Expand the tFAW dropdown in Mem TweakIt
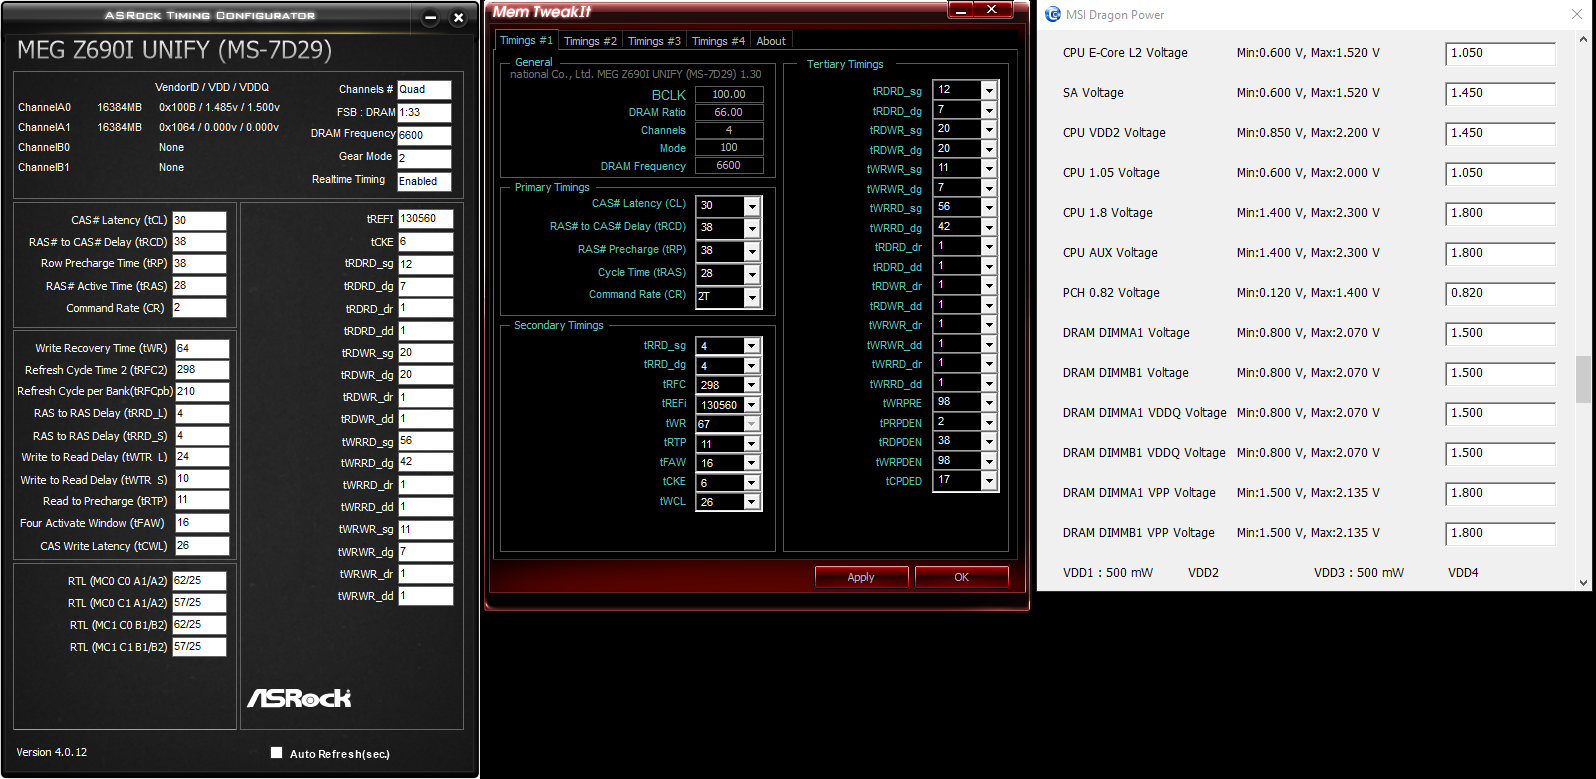 (x=752, y=463)
